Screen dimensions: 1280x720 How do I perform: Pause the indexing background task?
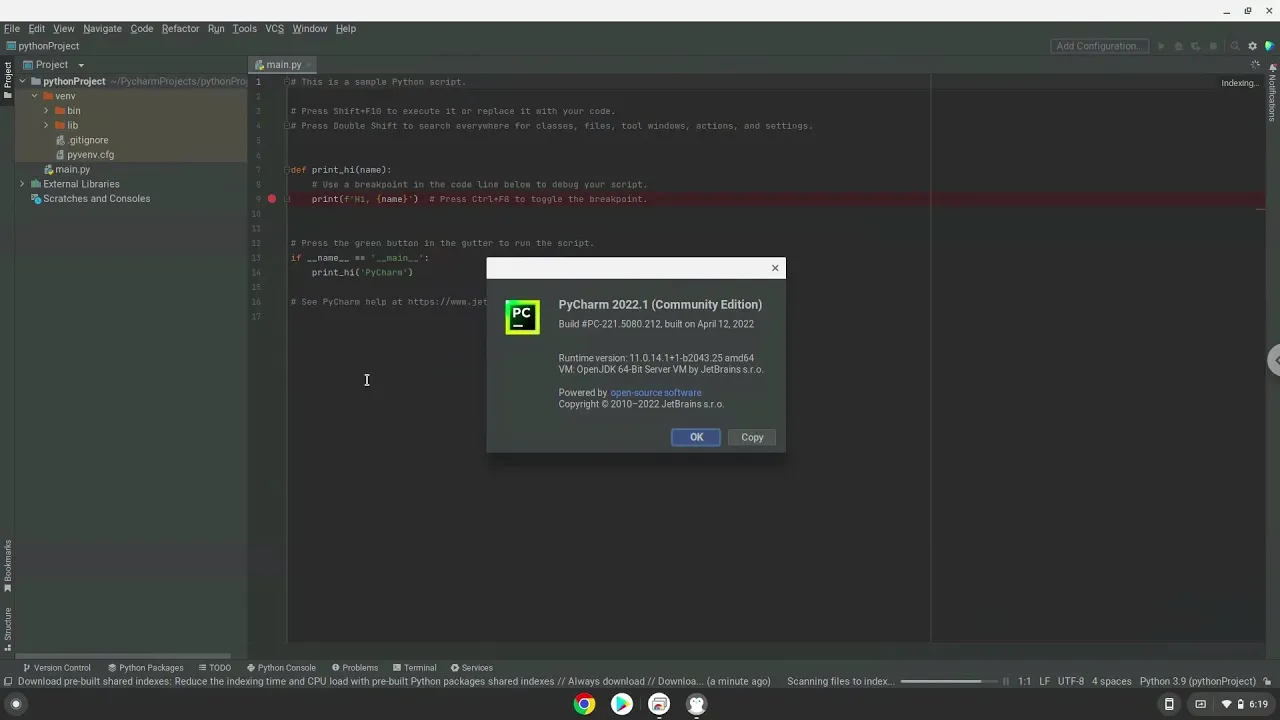point(1006,682)
